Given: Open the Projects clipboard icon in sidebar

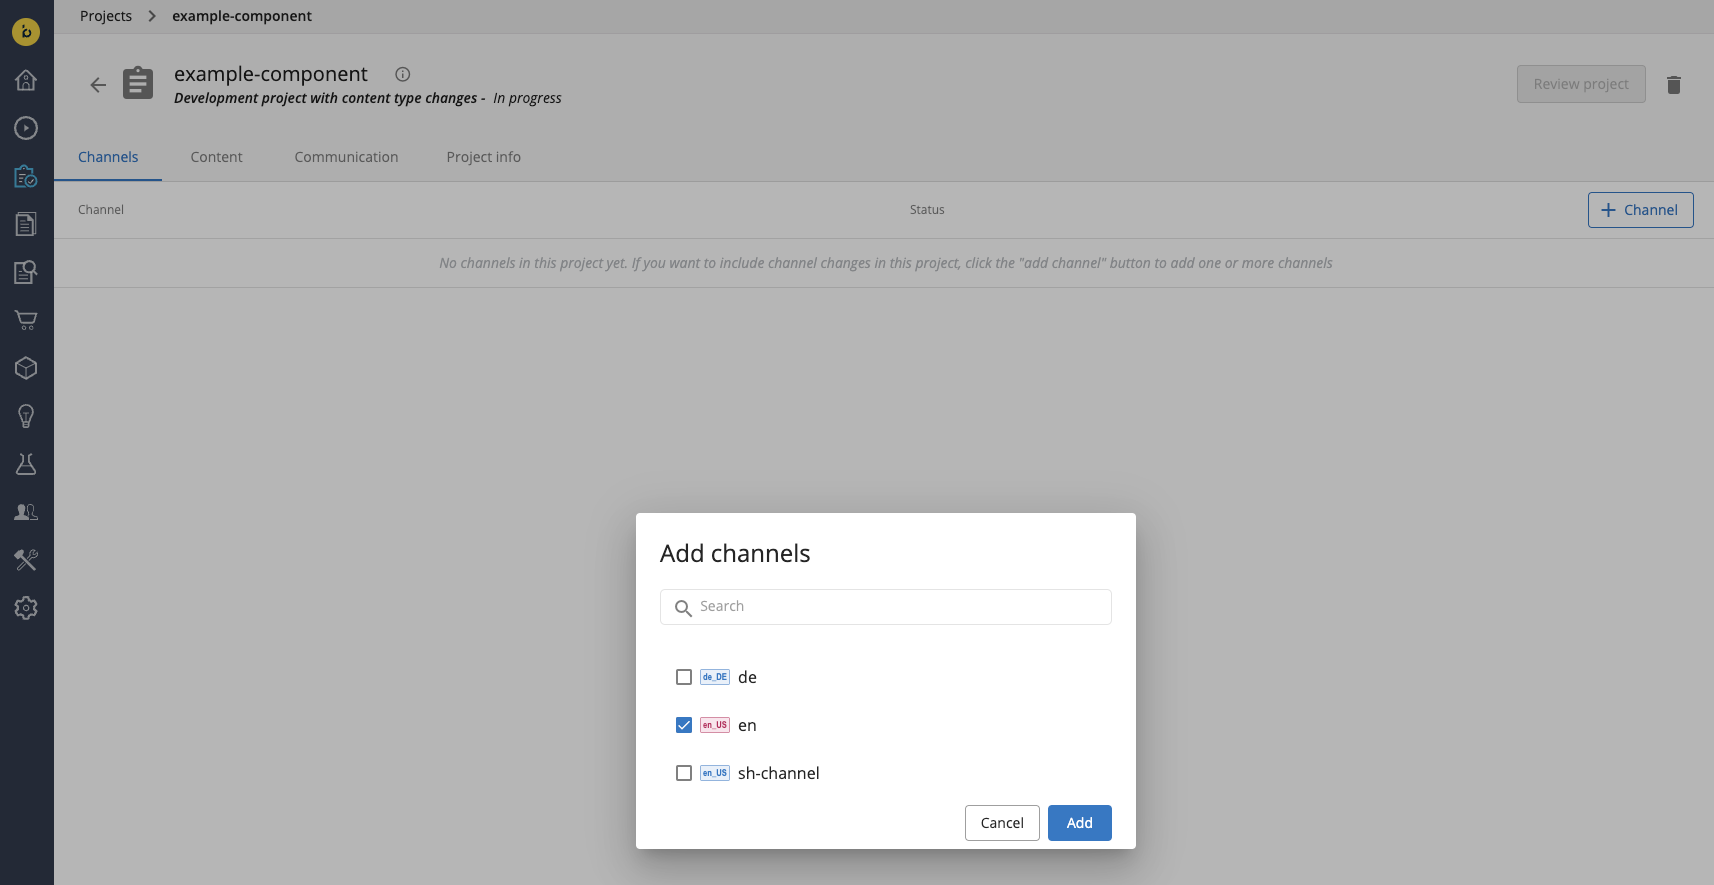Looking at the screenshot, I should [26, 176].
